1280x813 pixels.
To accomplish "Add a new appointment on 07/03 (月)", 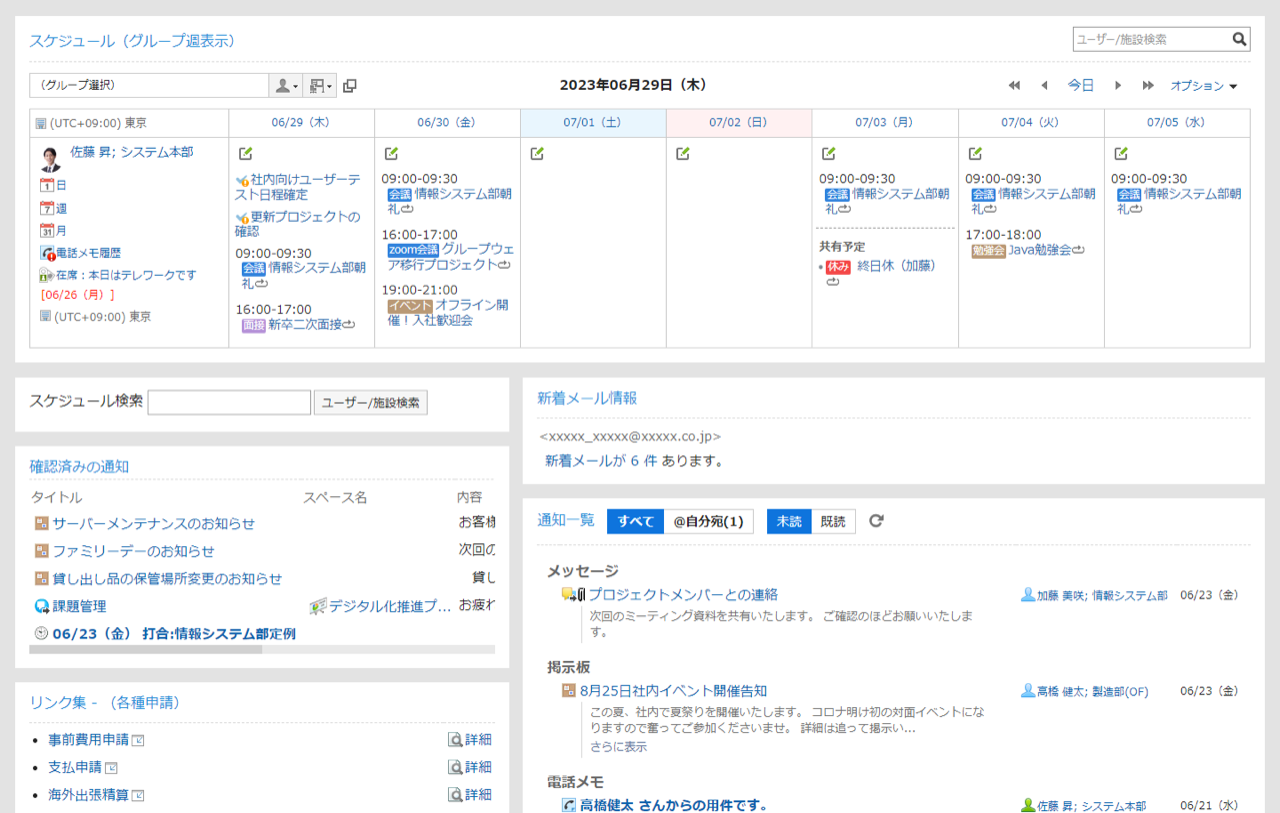I will coord(828,153).
